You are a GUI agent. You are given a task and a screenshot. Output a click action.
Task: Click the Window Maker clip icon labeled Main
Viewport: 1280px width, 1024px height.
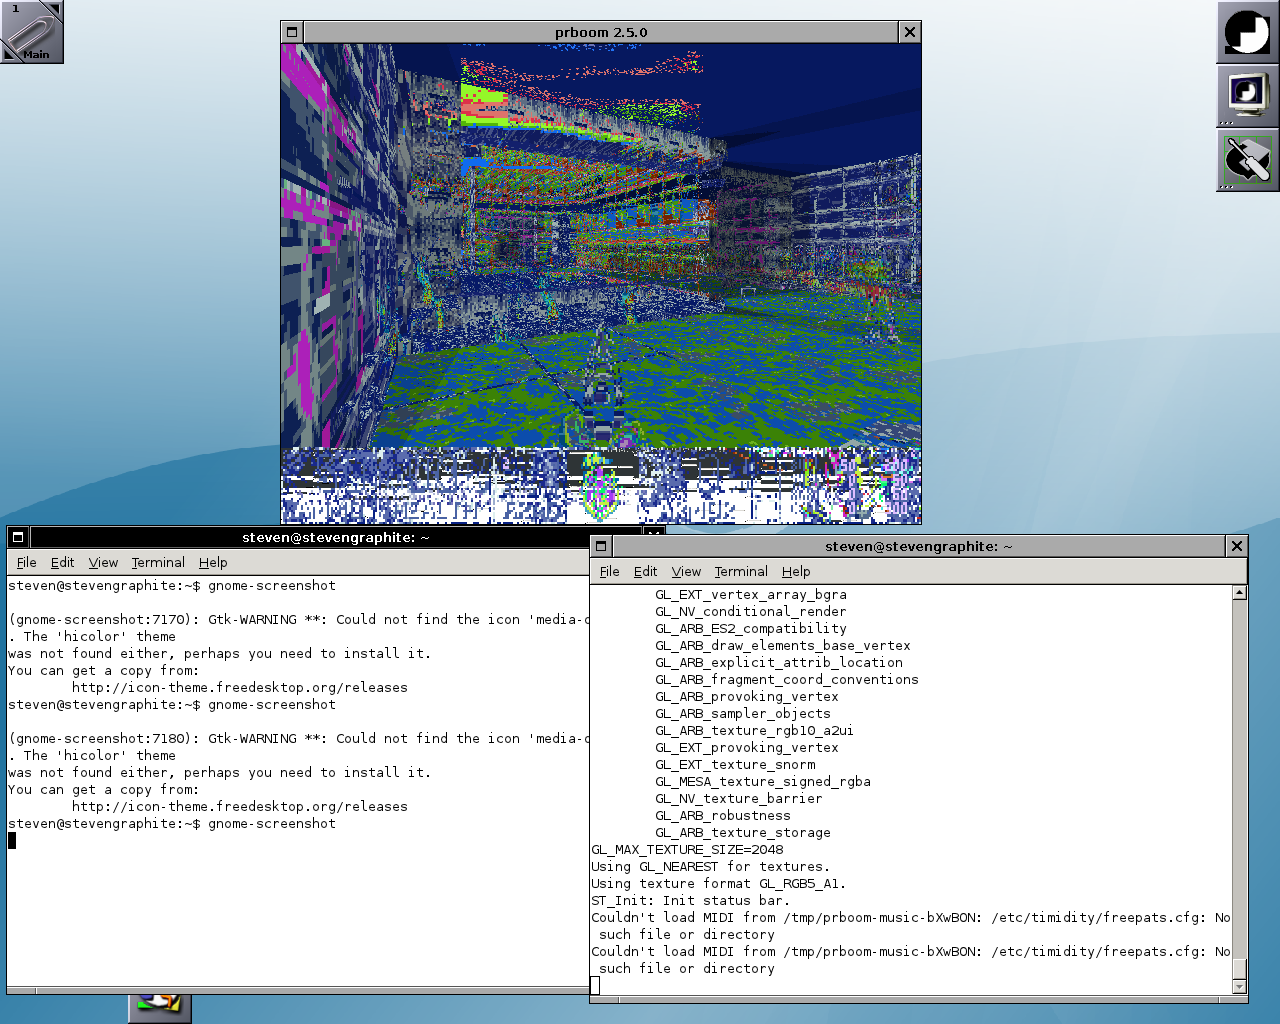[31, 31]
